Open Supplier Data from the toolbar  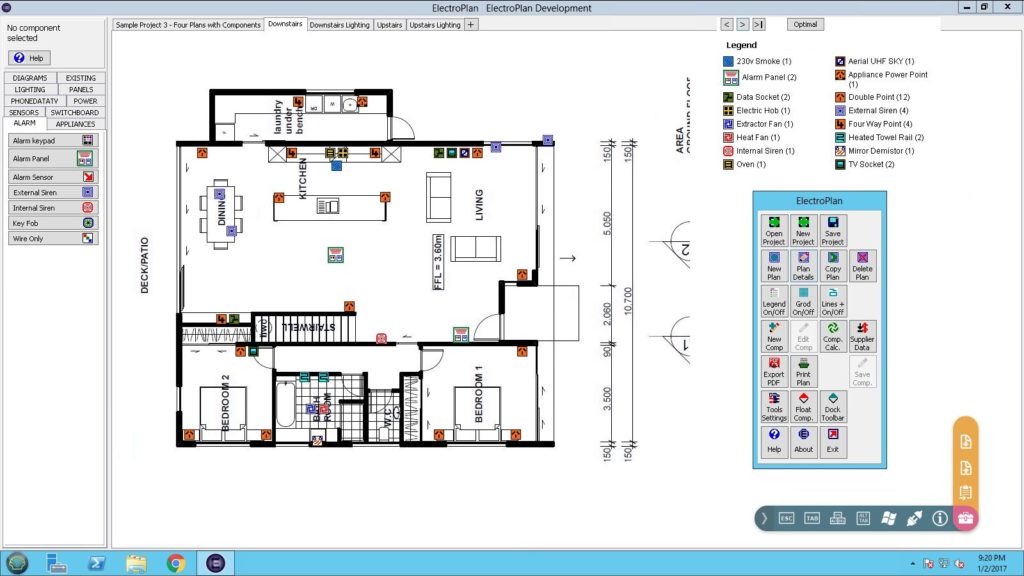point(862,336)
